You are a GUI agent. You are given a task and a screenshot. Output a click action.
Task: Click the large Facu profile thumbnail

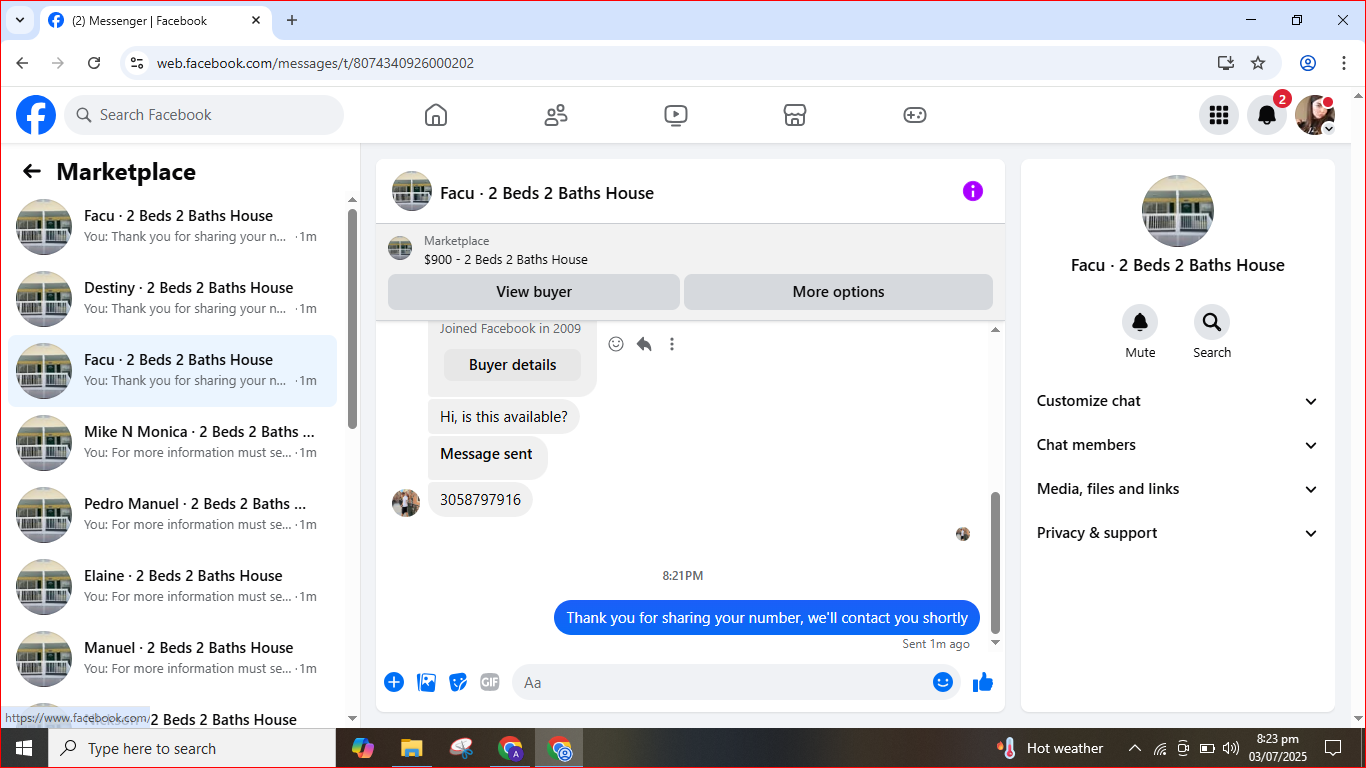pos(1178,211)
